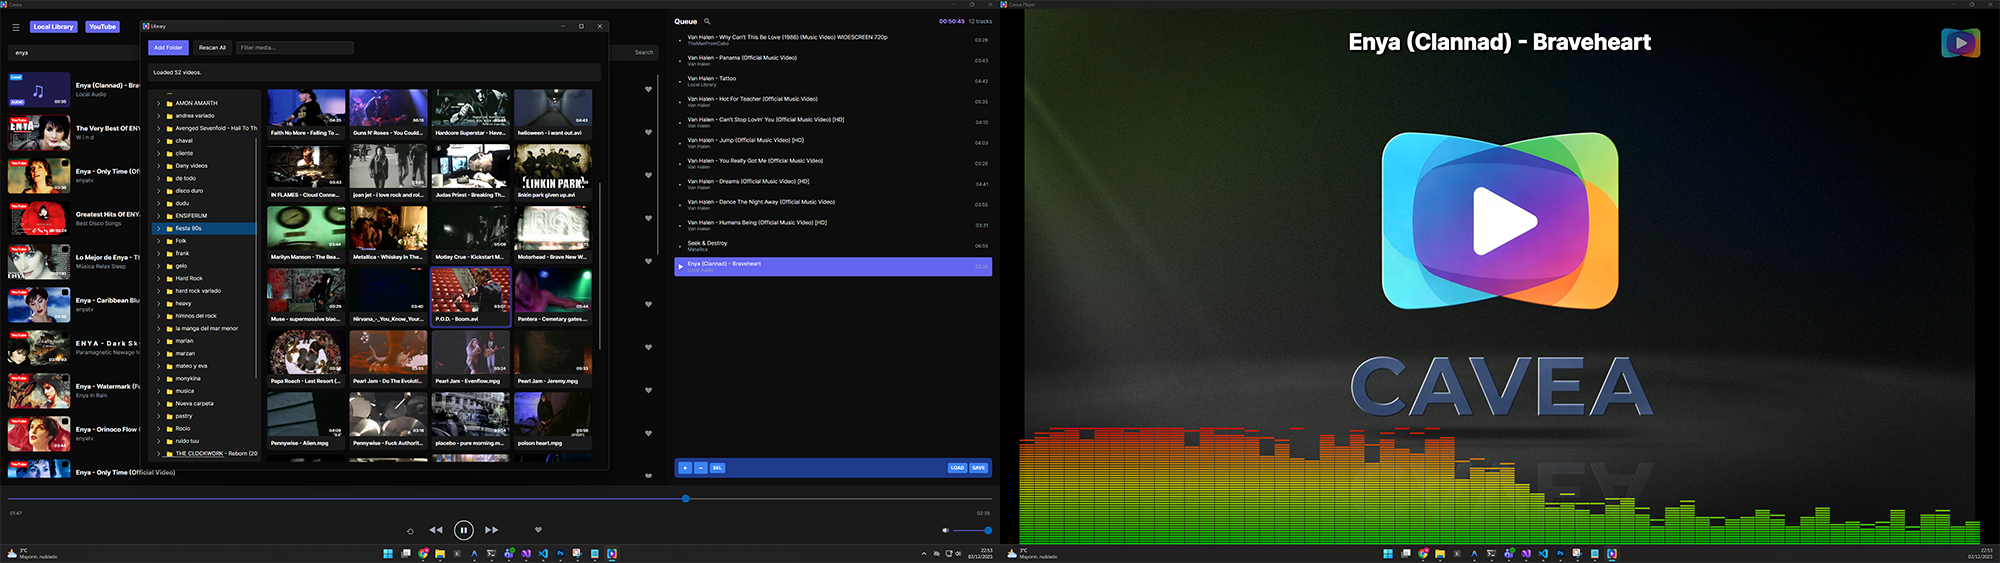The width and height of the screenshot is (2000, 563).
Task: Click the minus button in the queue toolbar
Action: pos(701,468)
